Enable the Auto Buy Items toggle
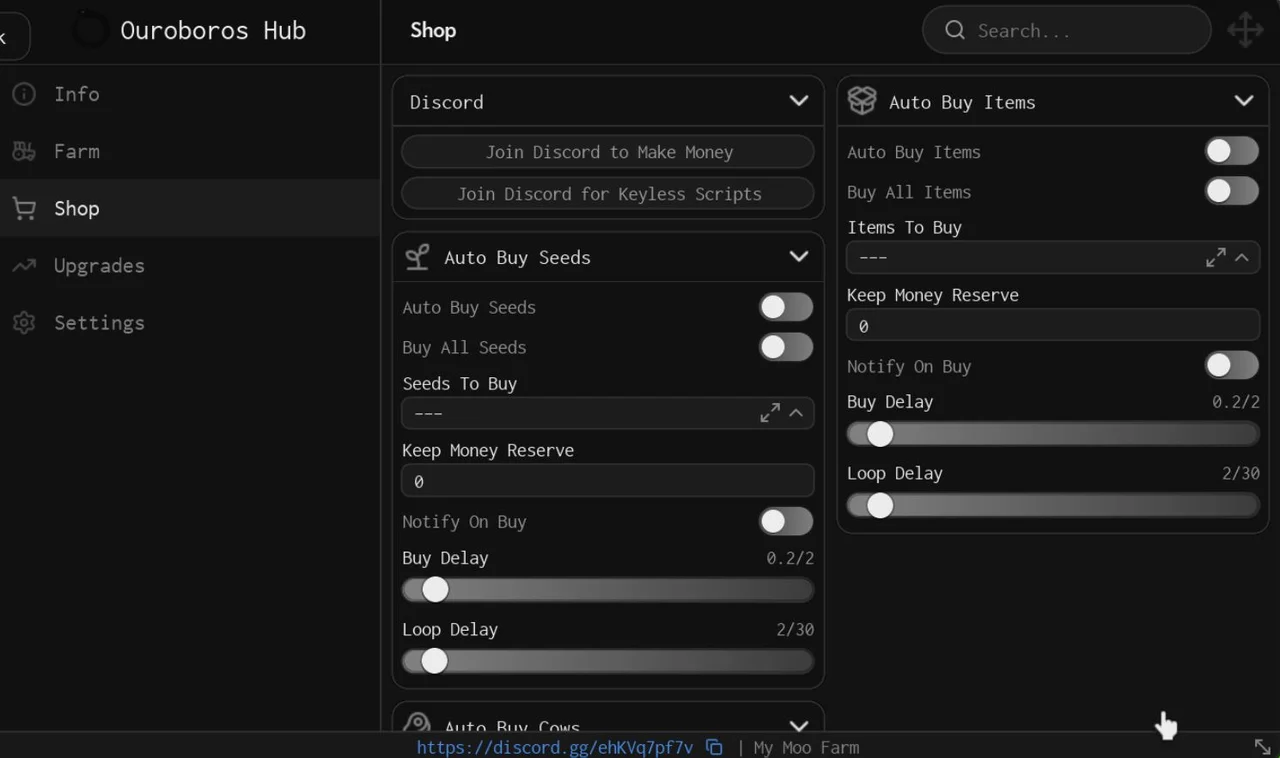 point(1232,151)
